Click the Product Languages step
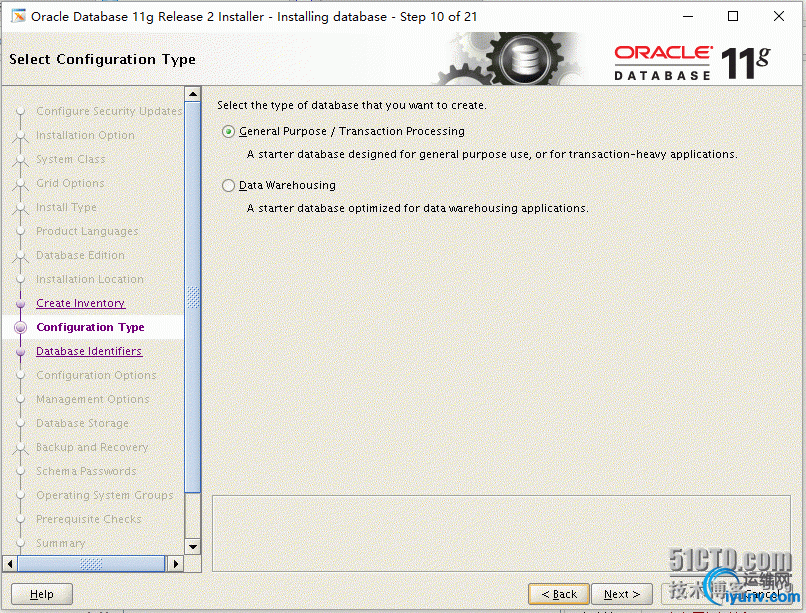Viewport: 806px width, 613px height. coord(87,231)
